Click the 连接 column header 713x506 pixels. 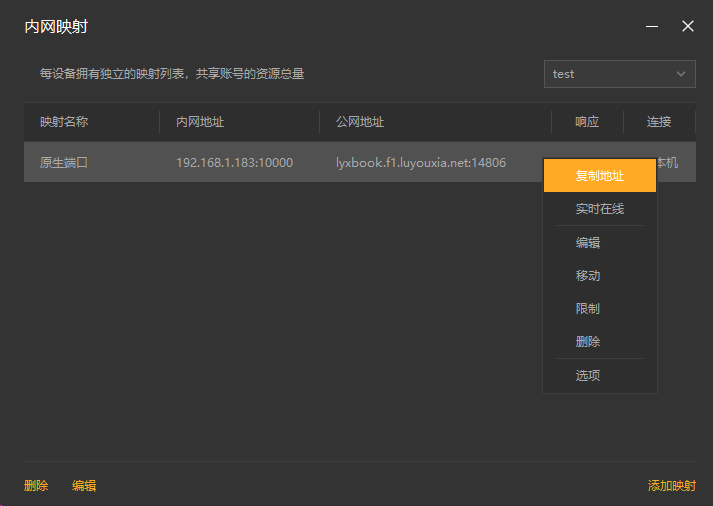tap(659, 122)
